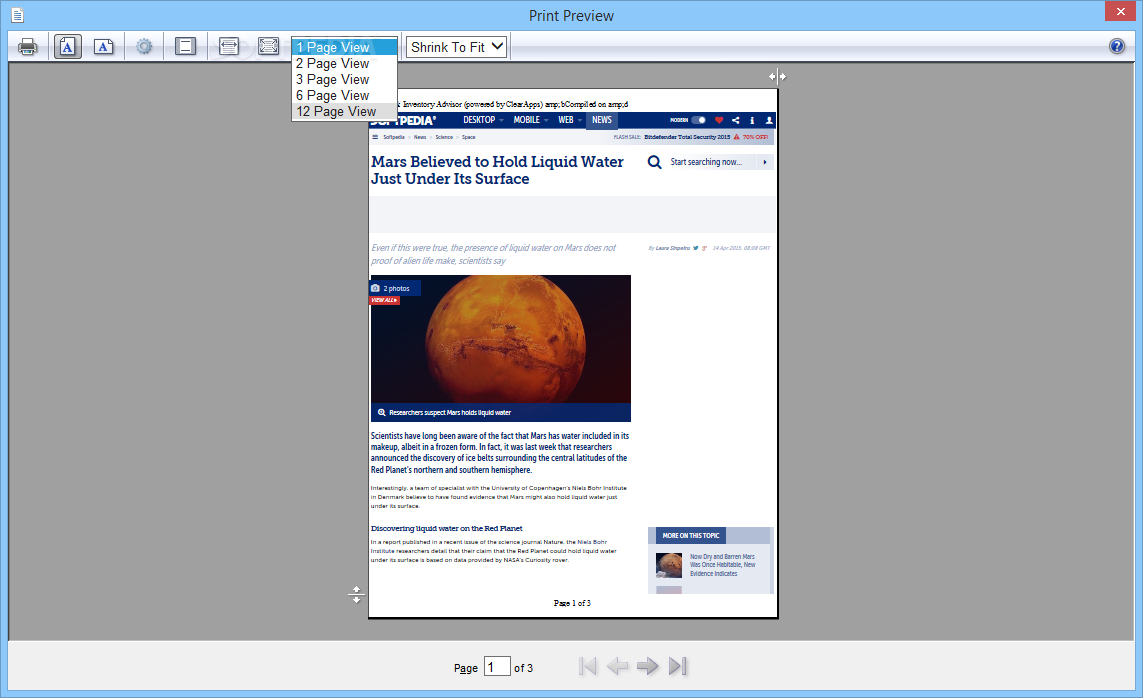Go to First Page arrow
This screenshot has height=698, width=1143.
pyautogui.click(x=588, y=666)
